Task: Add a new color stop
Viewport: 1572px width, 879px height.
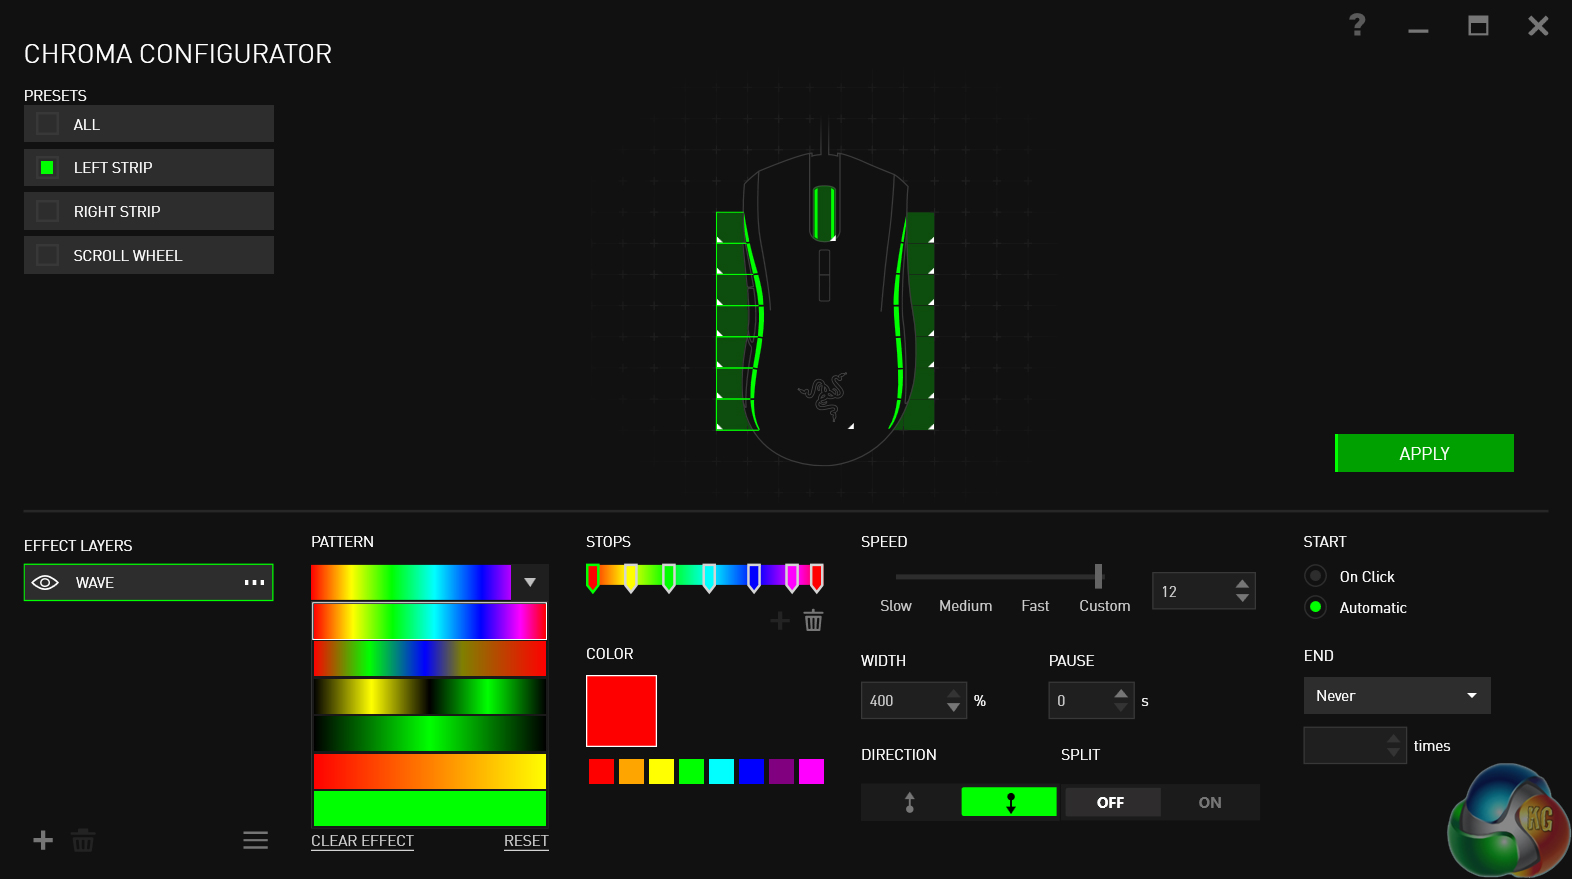Action: (780, 621)
